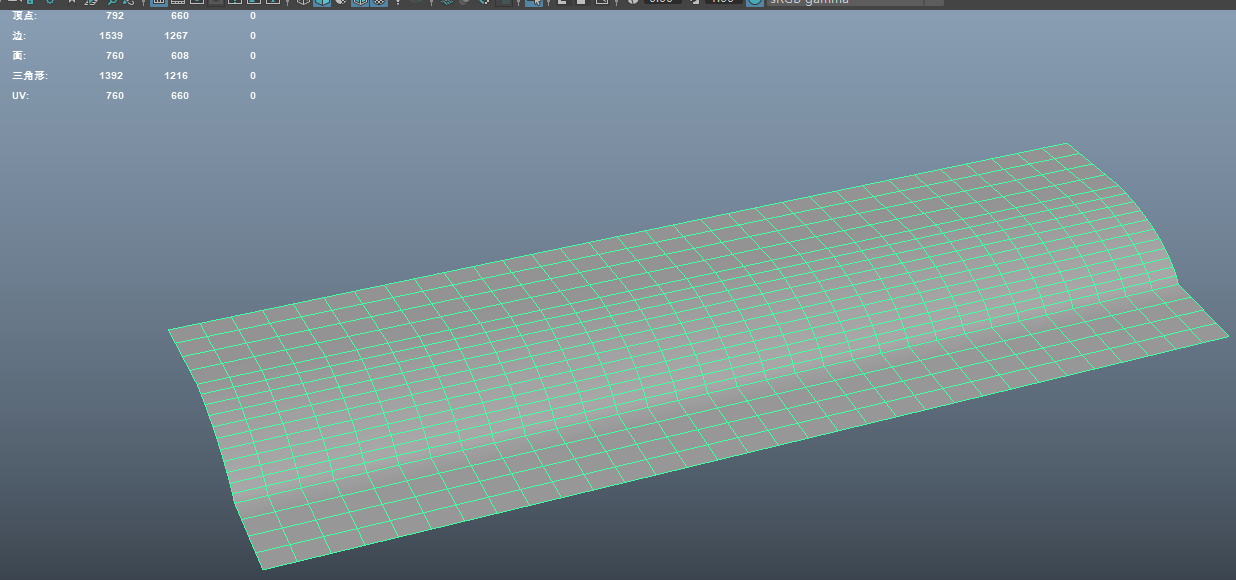Viewport: 1236px width, 580px height.
Task: Toggle the viewport grid icon
Action: click(159, 2)
